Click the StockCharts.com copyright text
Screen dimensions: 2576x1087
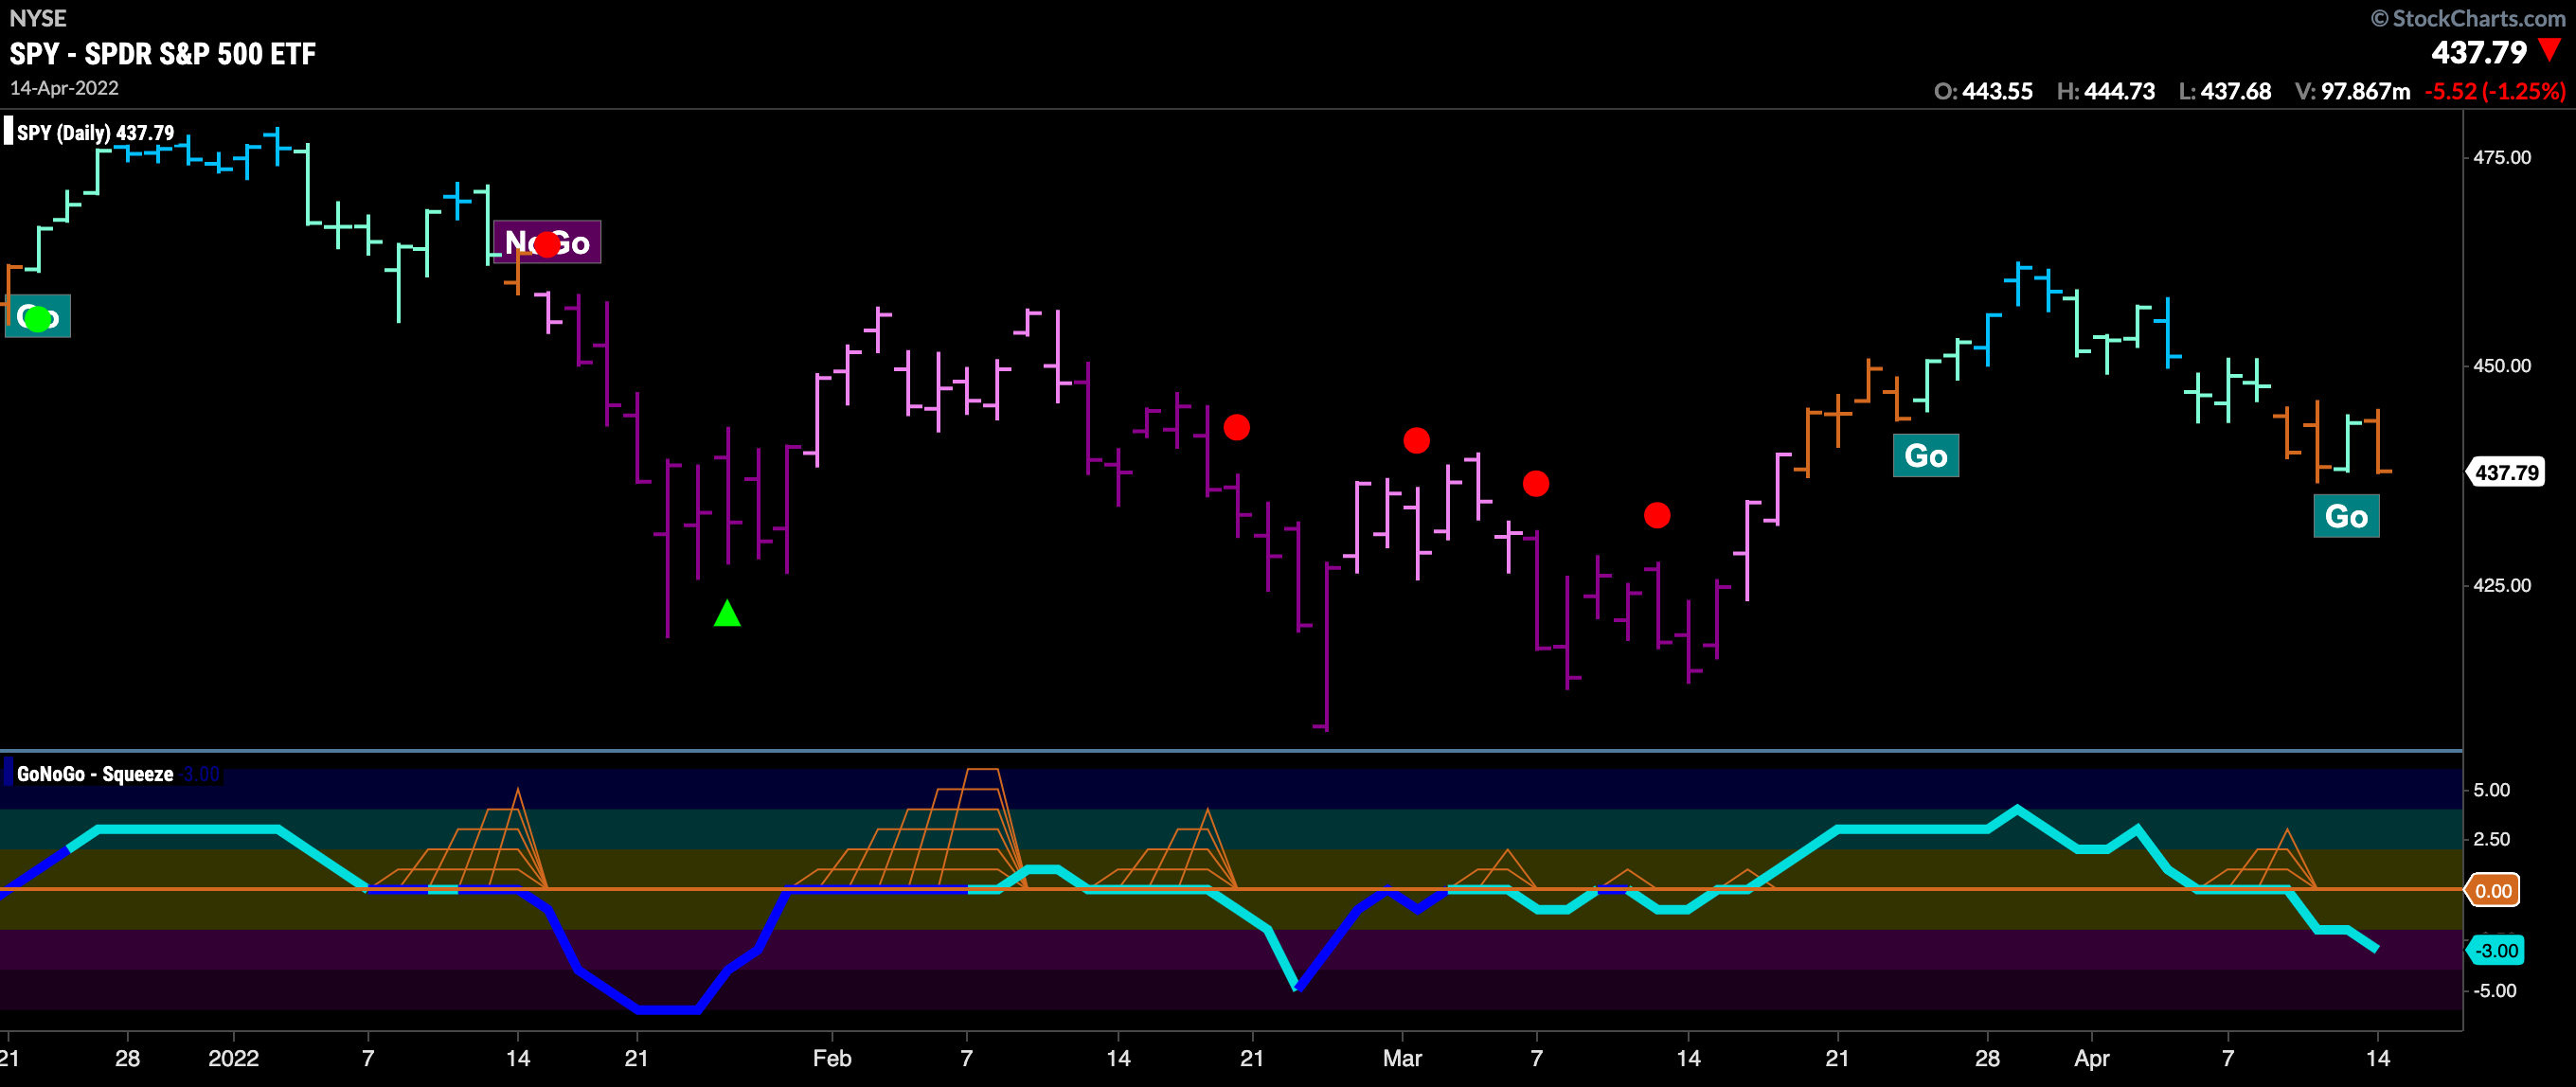2467,18
